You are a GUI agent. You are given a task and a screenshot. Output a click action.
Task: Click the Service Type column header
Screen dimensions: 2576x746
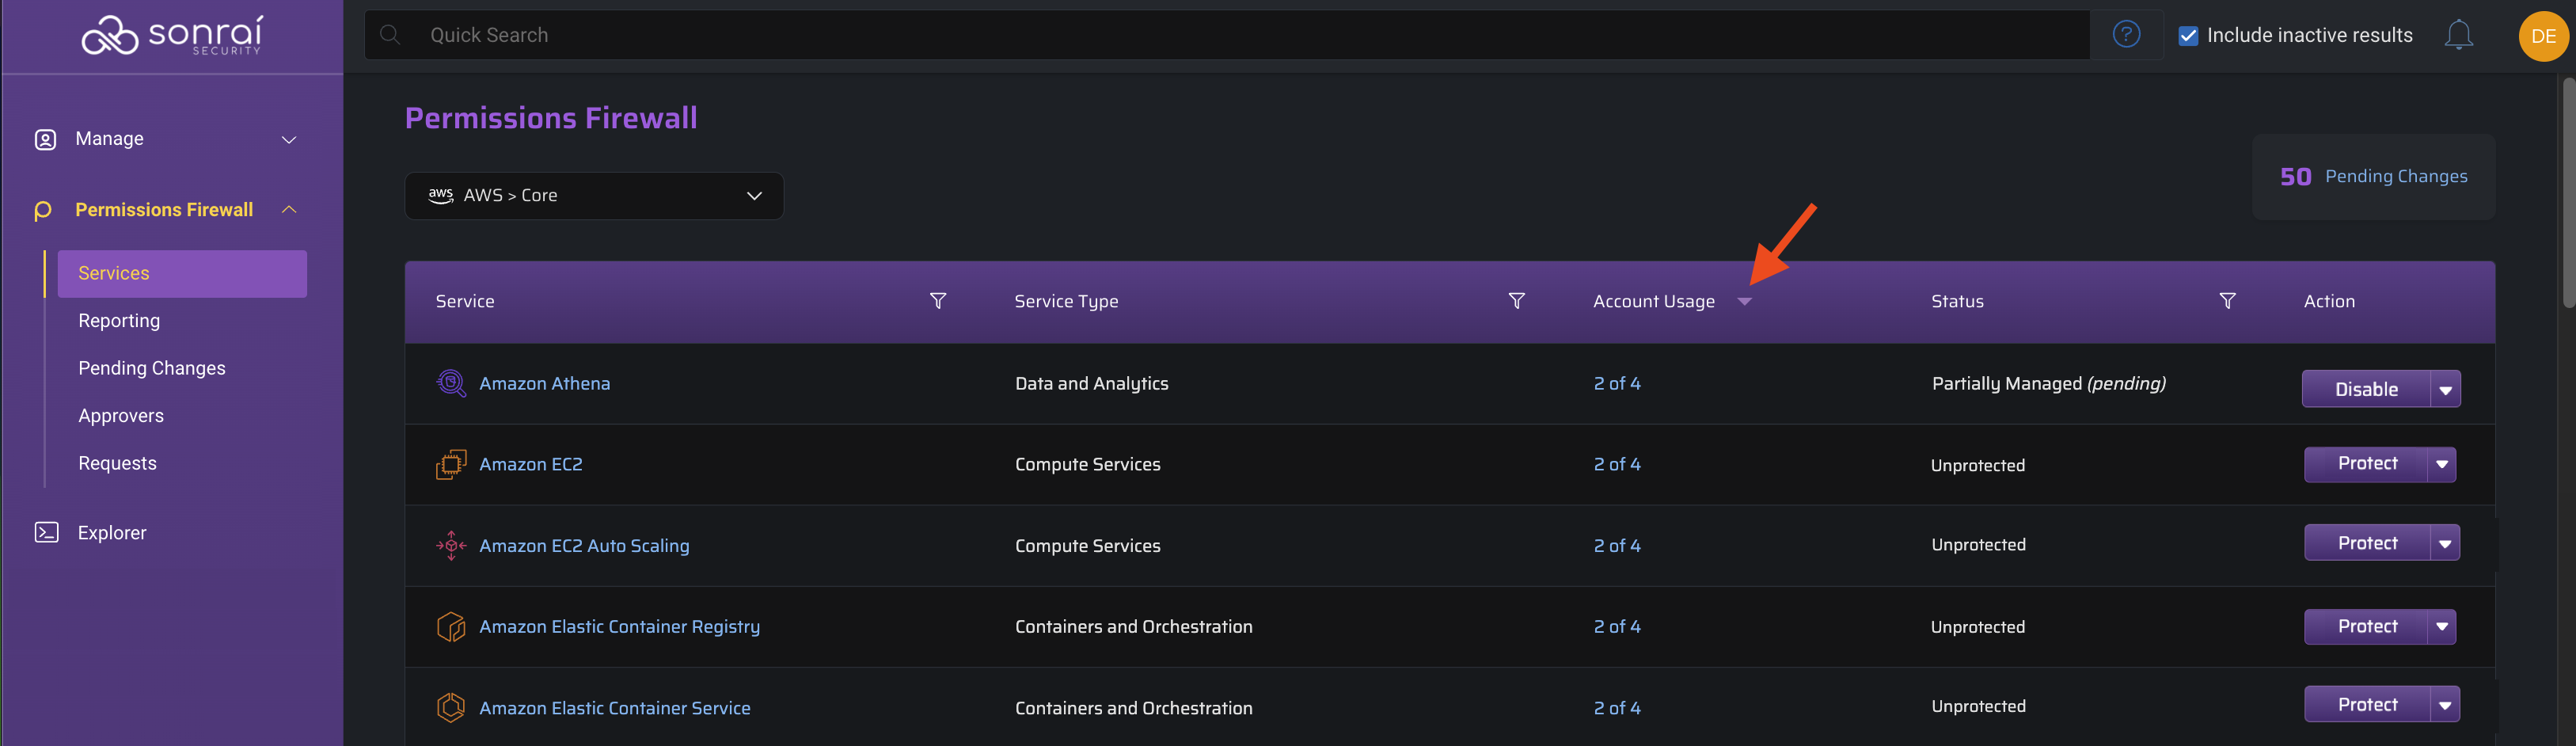tap(1066, 301)
